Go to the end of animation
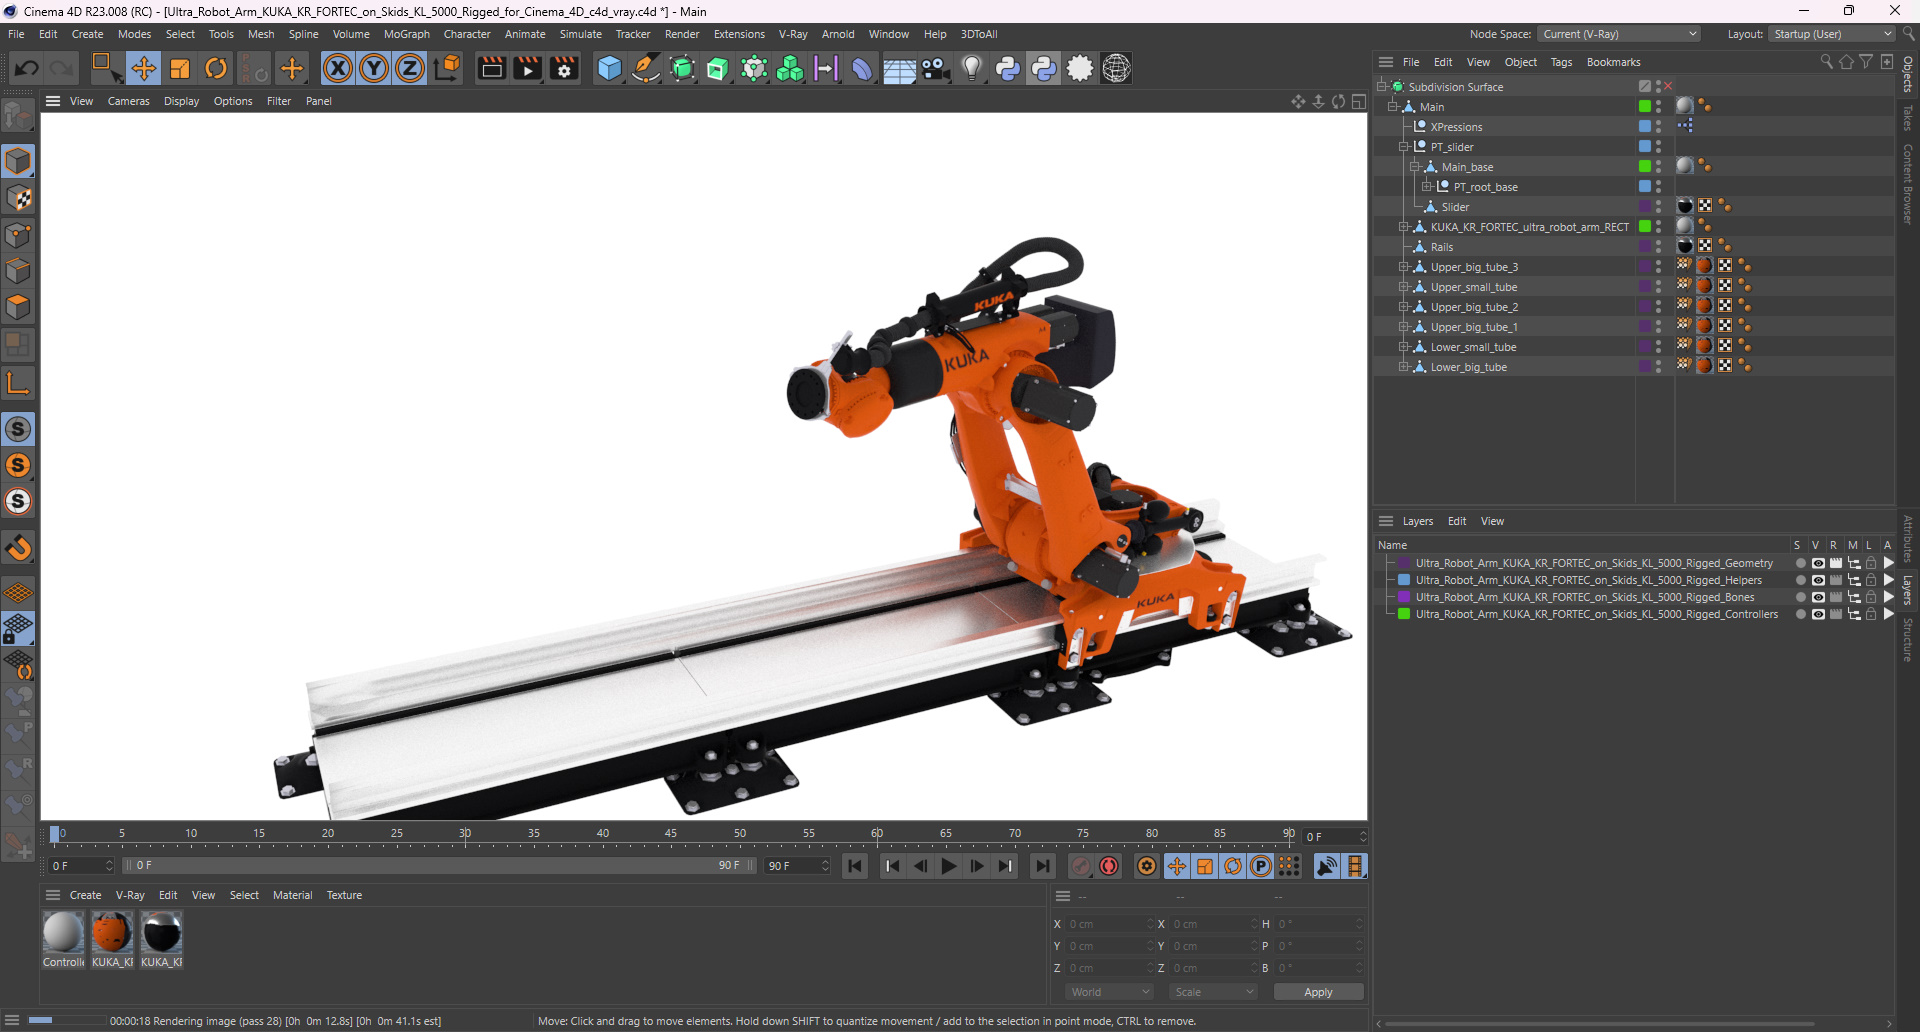The image size is (1920, 1032). (1043, 866)
